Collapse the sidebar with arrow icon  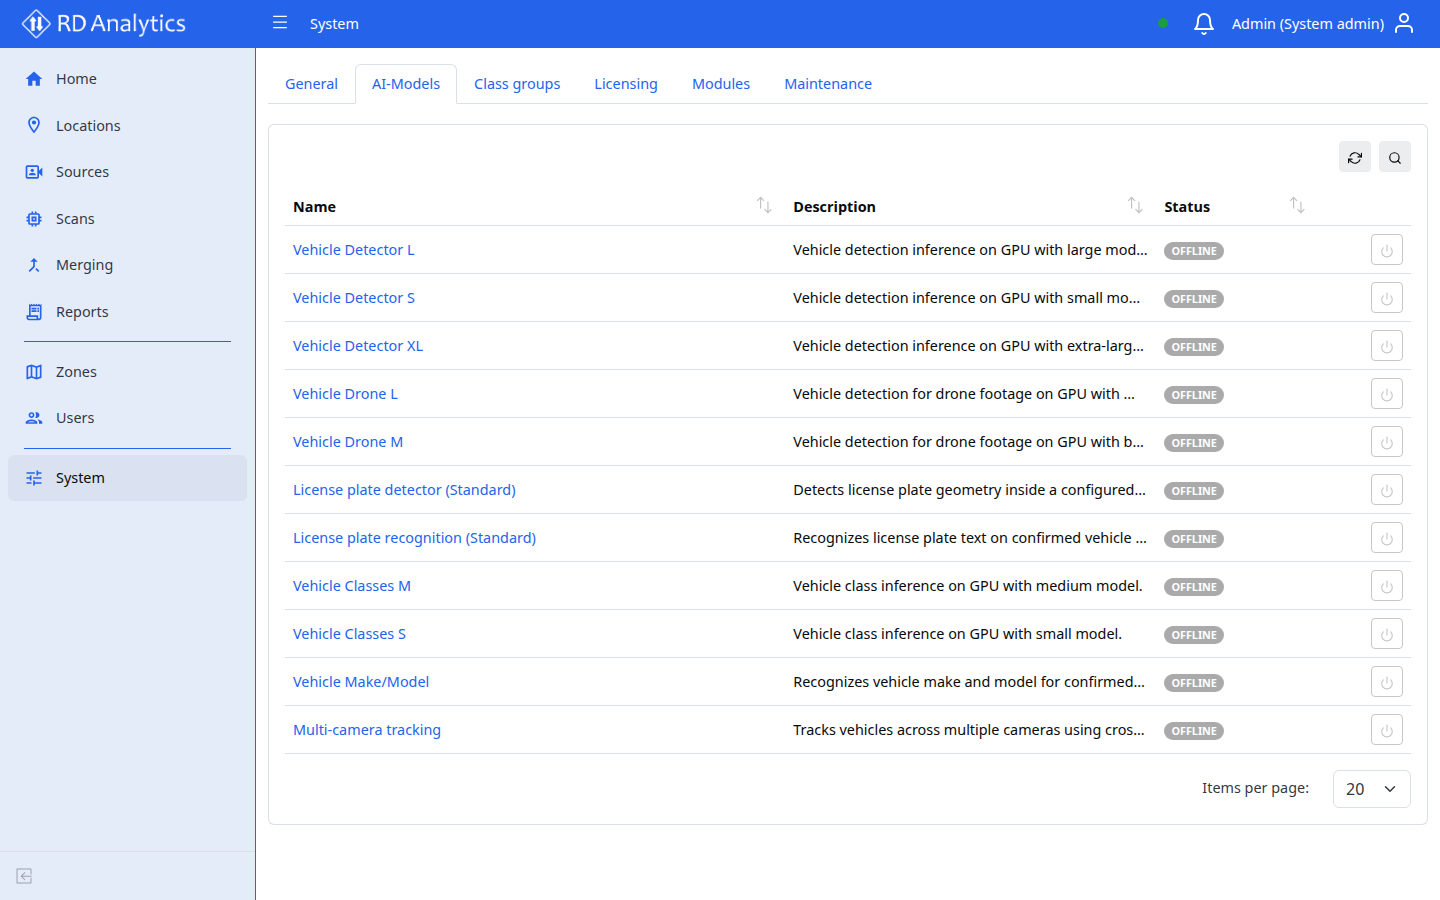(x=25, y=876)
